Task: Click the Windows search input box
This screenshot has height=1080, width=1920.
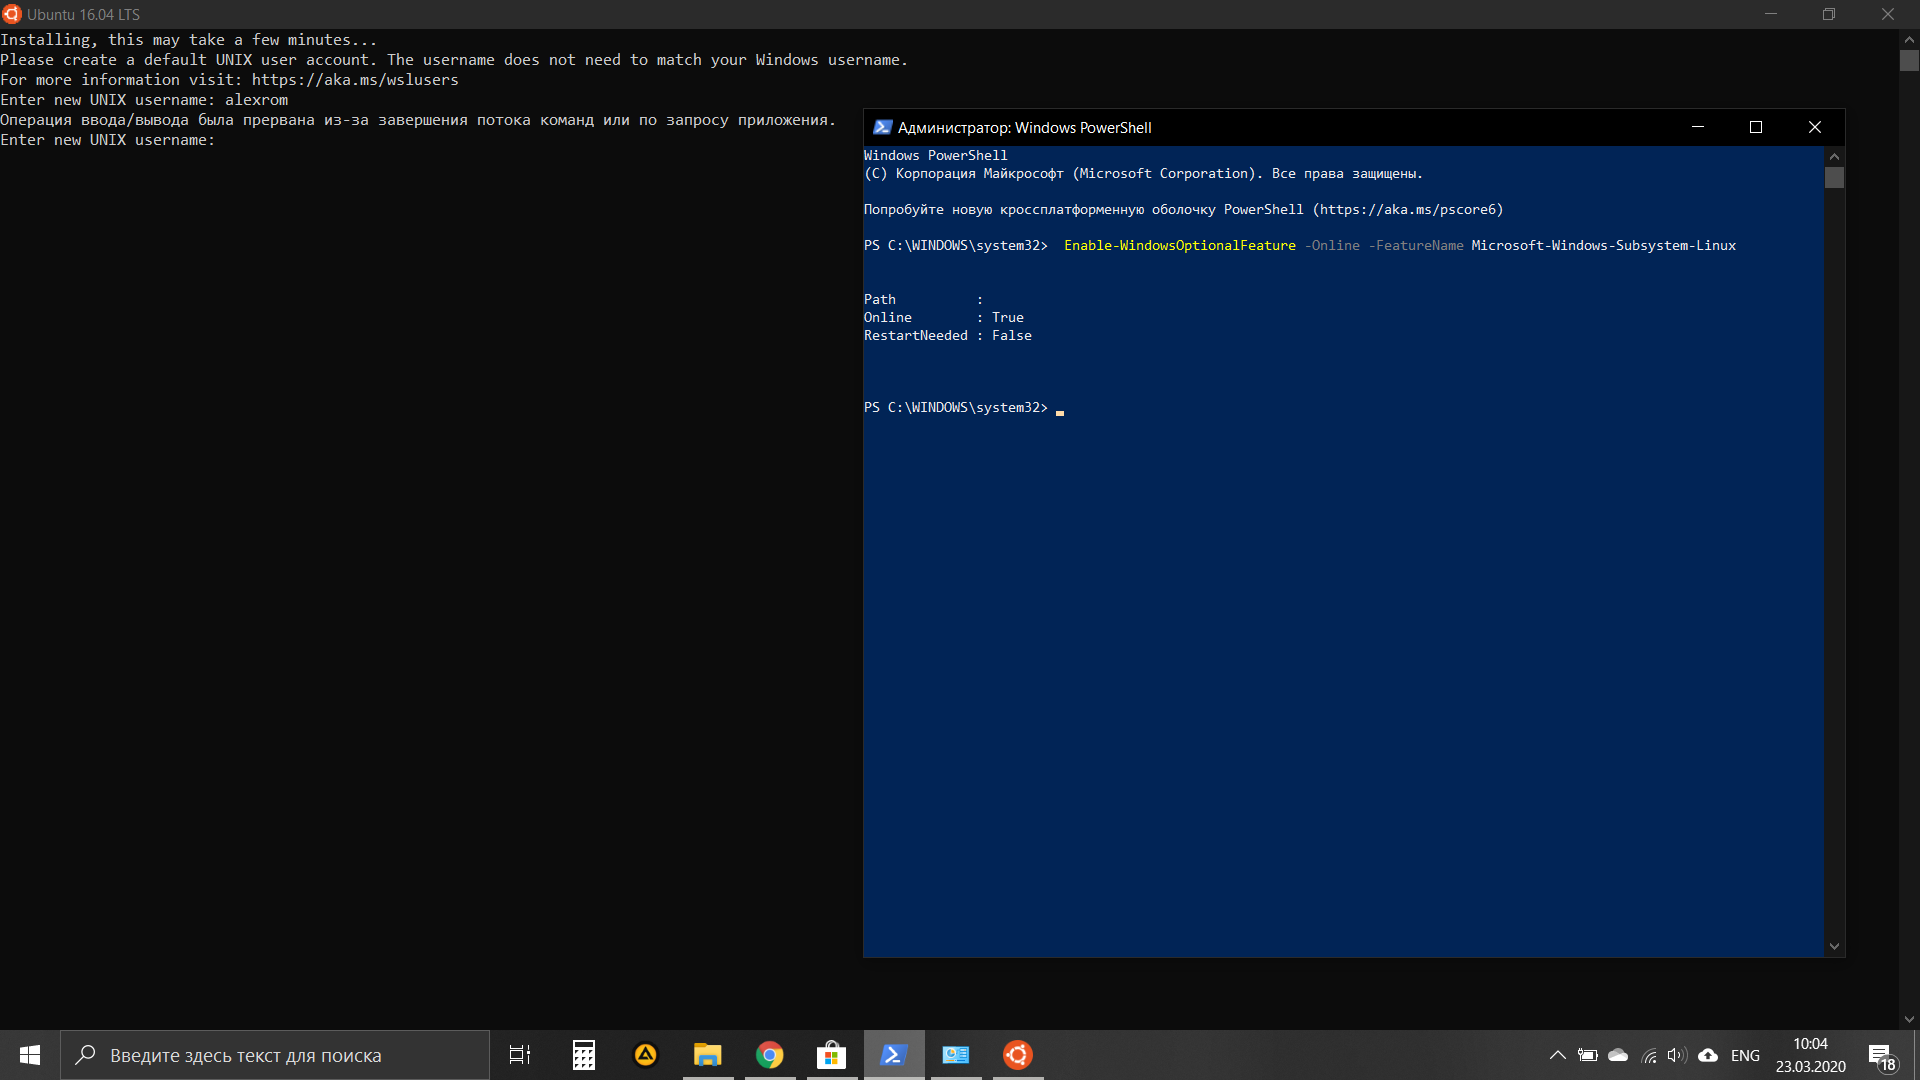Action: point(275,1055)
